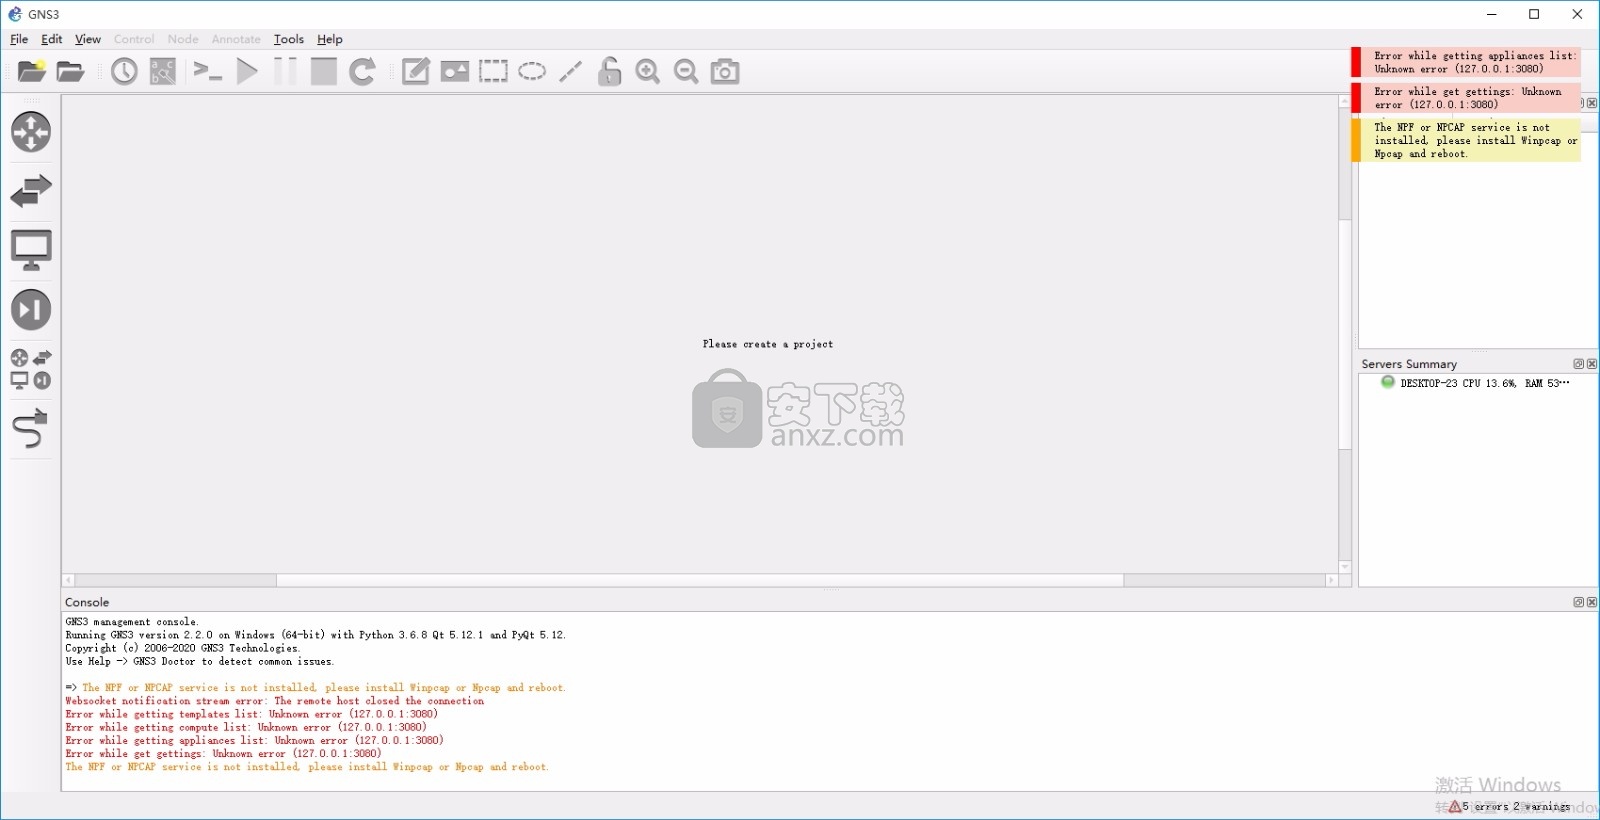Select the Draw a line tool

571,71
